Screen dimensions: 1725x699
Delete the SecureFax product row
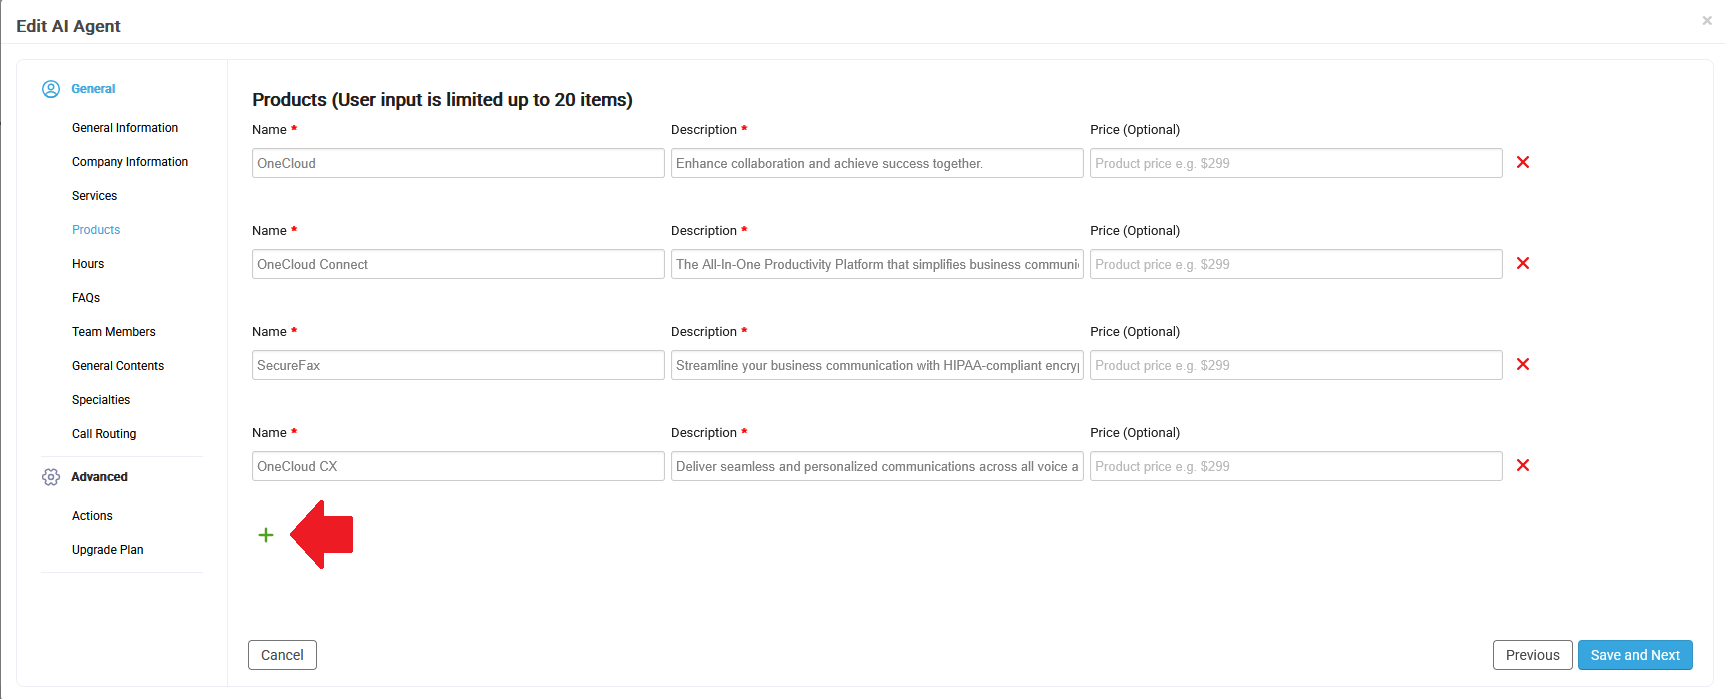tap(1523, 364)
